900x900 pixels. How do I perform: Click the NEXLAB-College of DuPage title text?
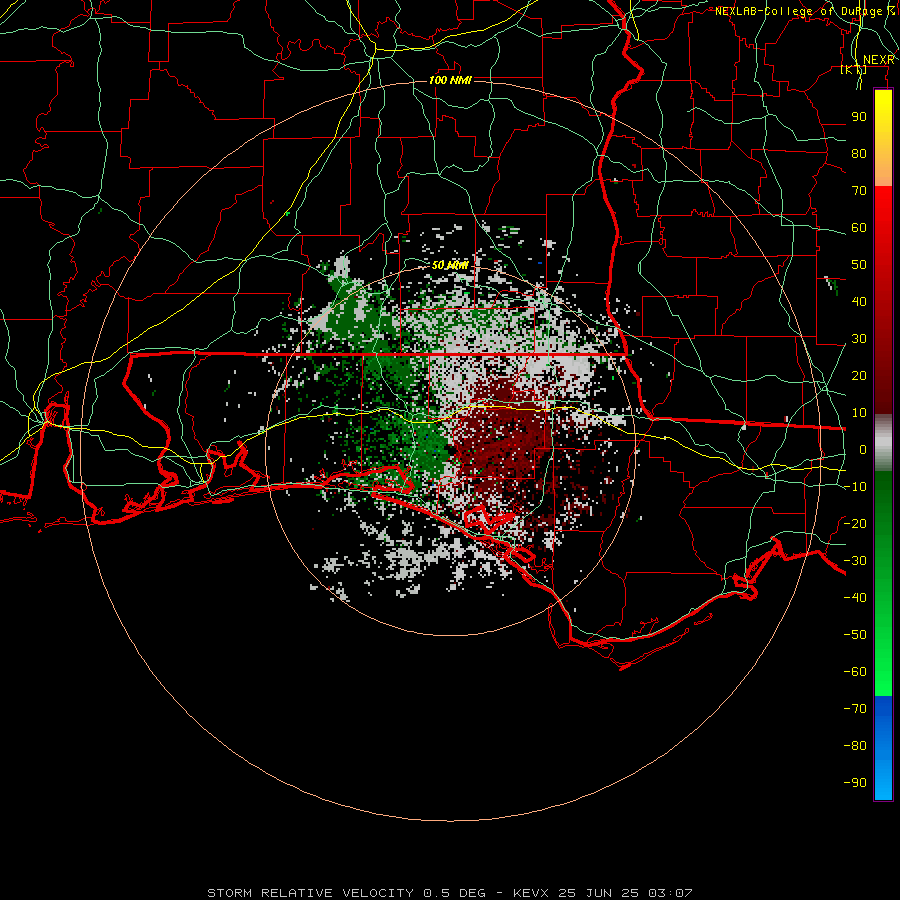tap(805, 11)
